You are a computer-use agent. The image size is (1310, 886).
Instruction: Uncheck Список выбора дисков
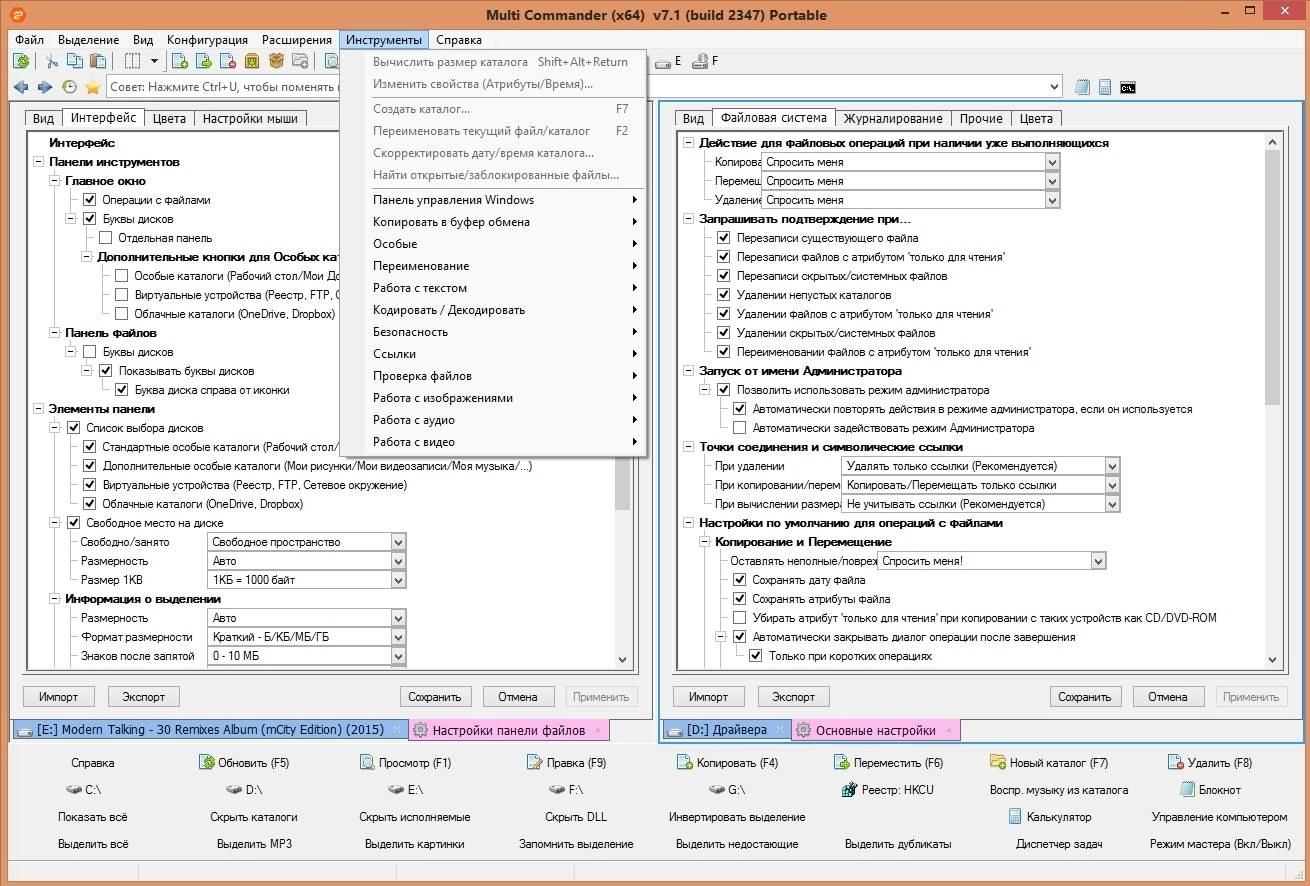[73, 428]
